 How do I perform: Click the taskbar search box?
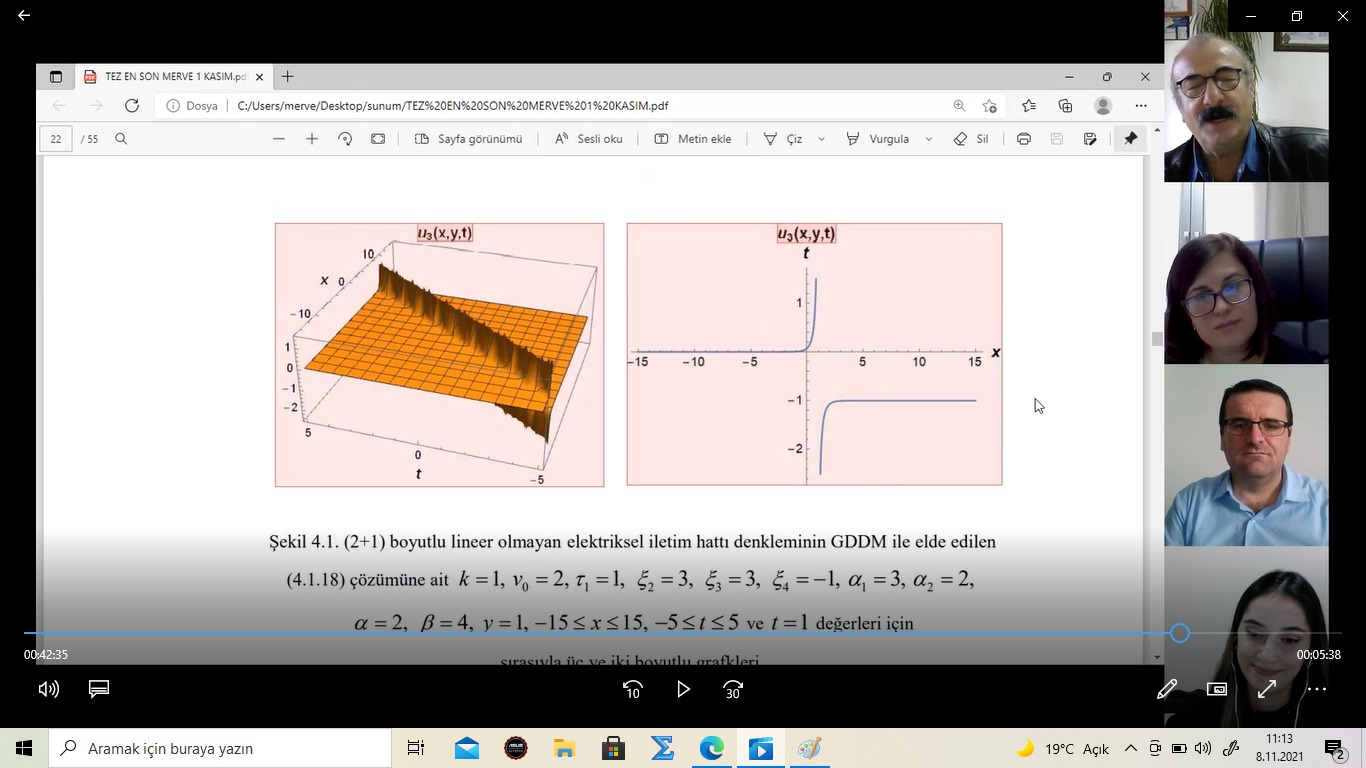pos(220,748)
